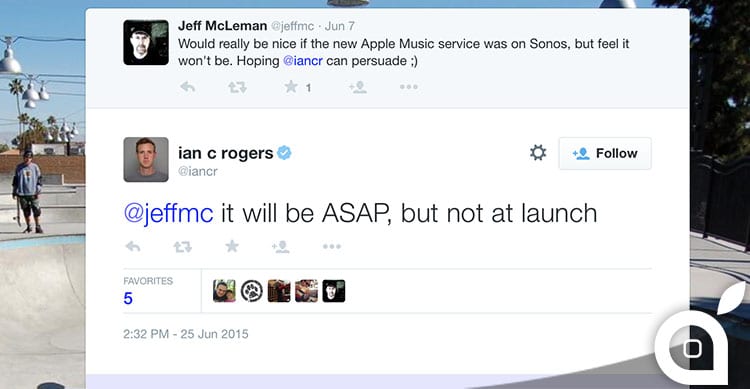The height and width of the screenshot is (389, 750).
Task: Favorite Jeff McLeman's tweet with star
Action: (x=291, y=87)
